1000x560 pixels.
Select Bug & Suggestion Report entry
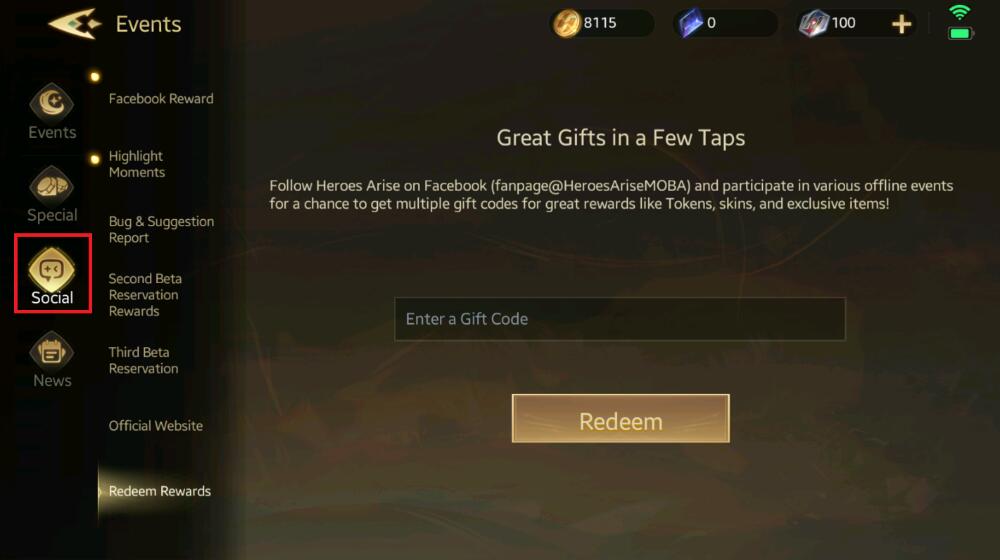tap(161, 230)
